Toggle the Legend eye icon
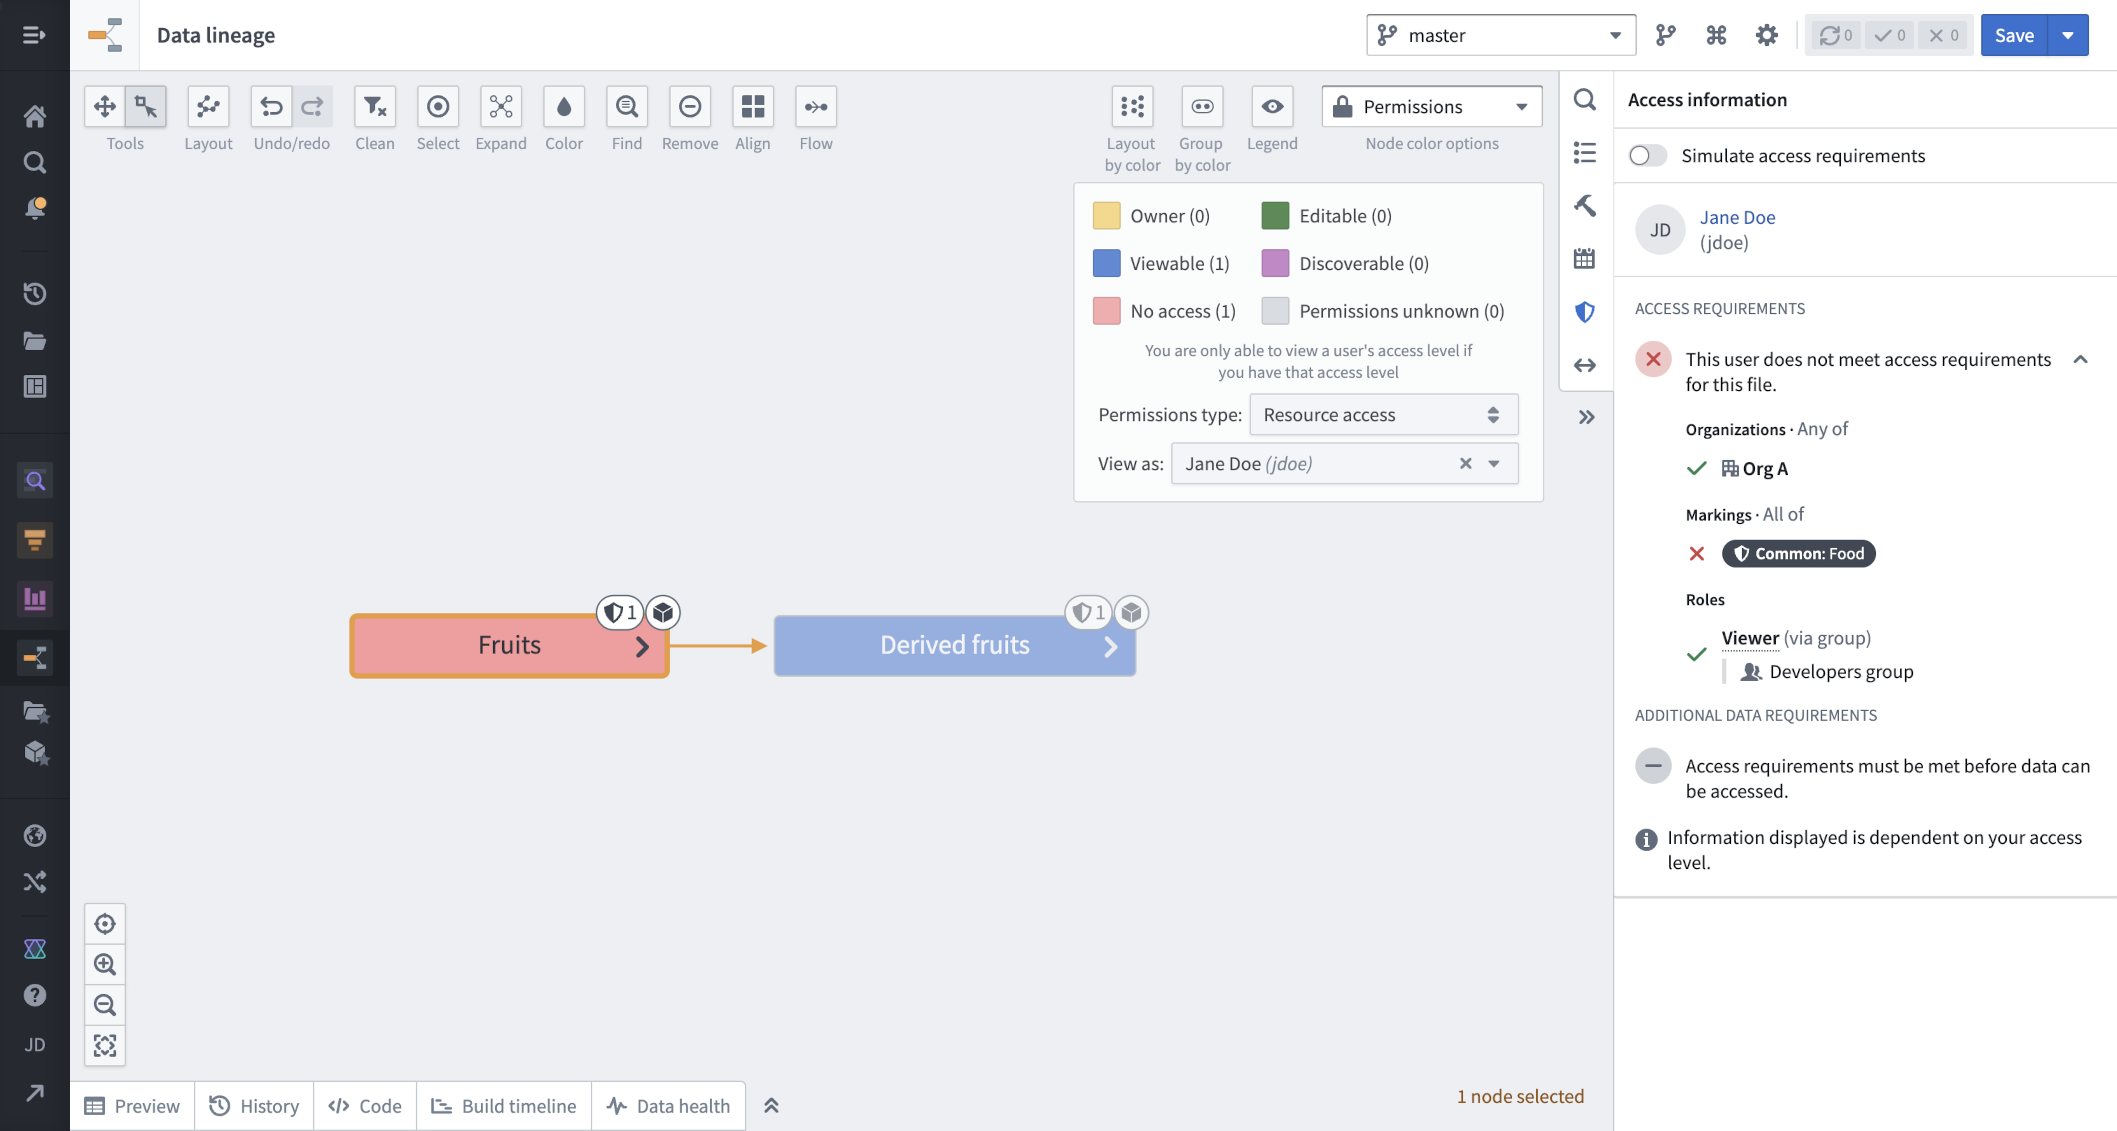This screenshot has width=2117, height=1131. coord(1272,107)
